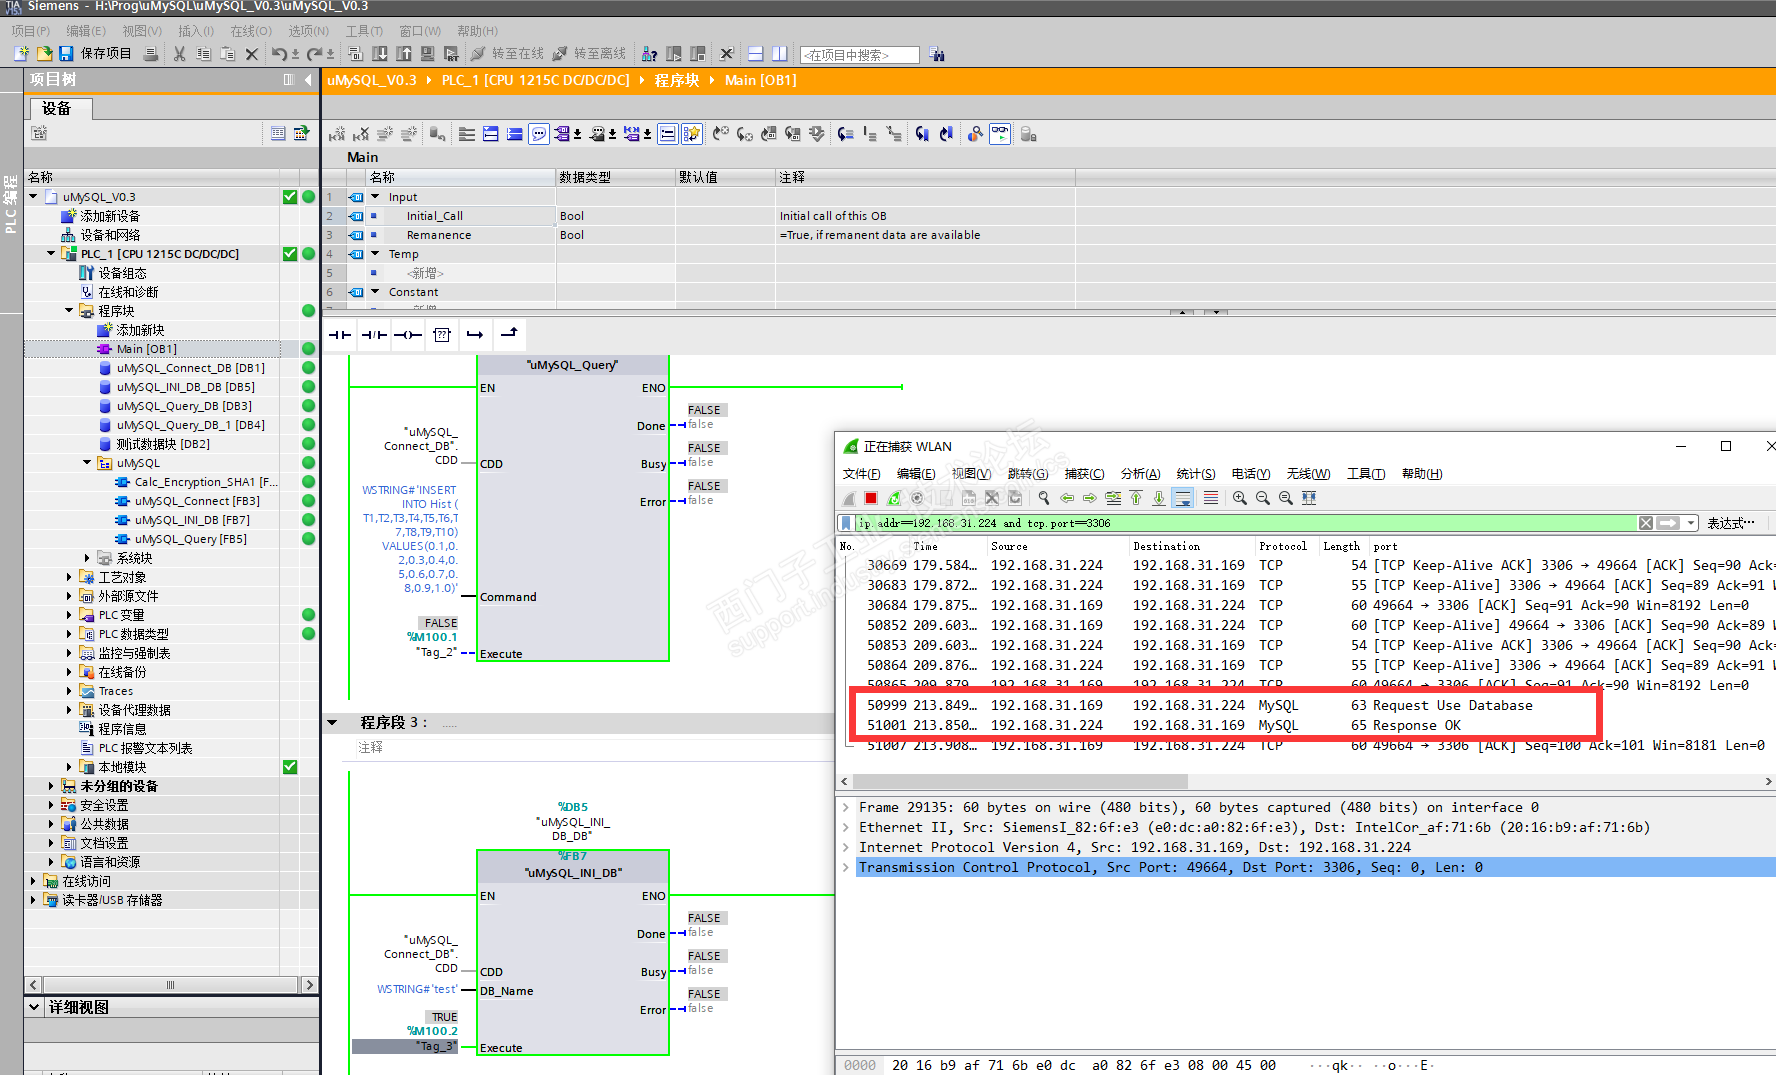
Task: Stop Wireshark capture with red square
Action: (x=871, y=498)
